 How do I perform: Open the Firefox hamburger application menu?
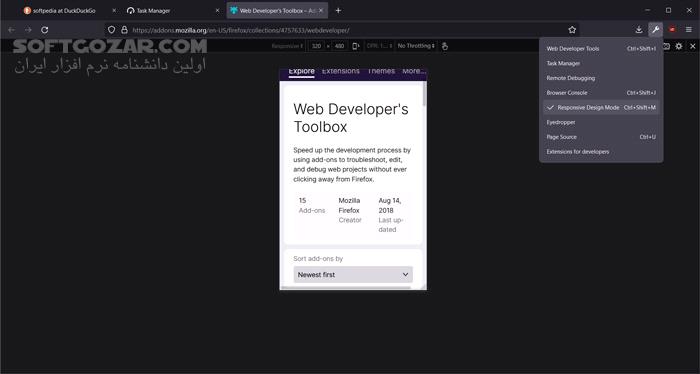click(689, 30)
